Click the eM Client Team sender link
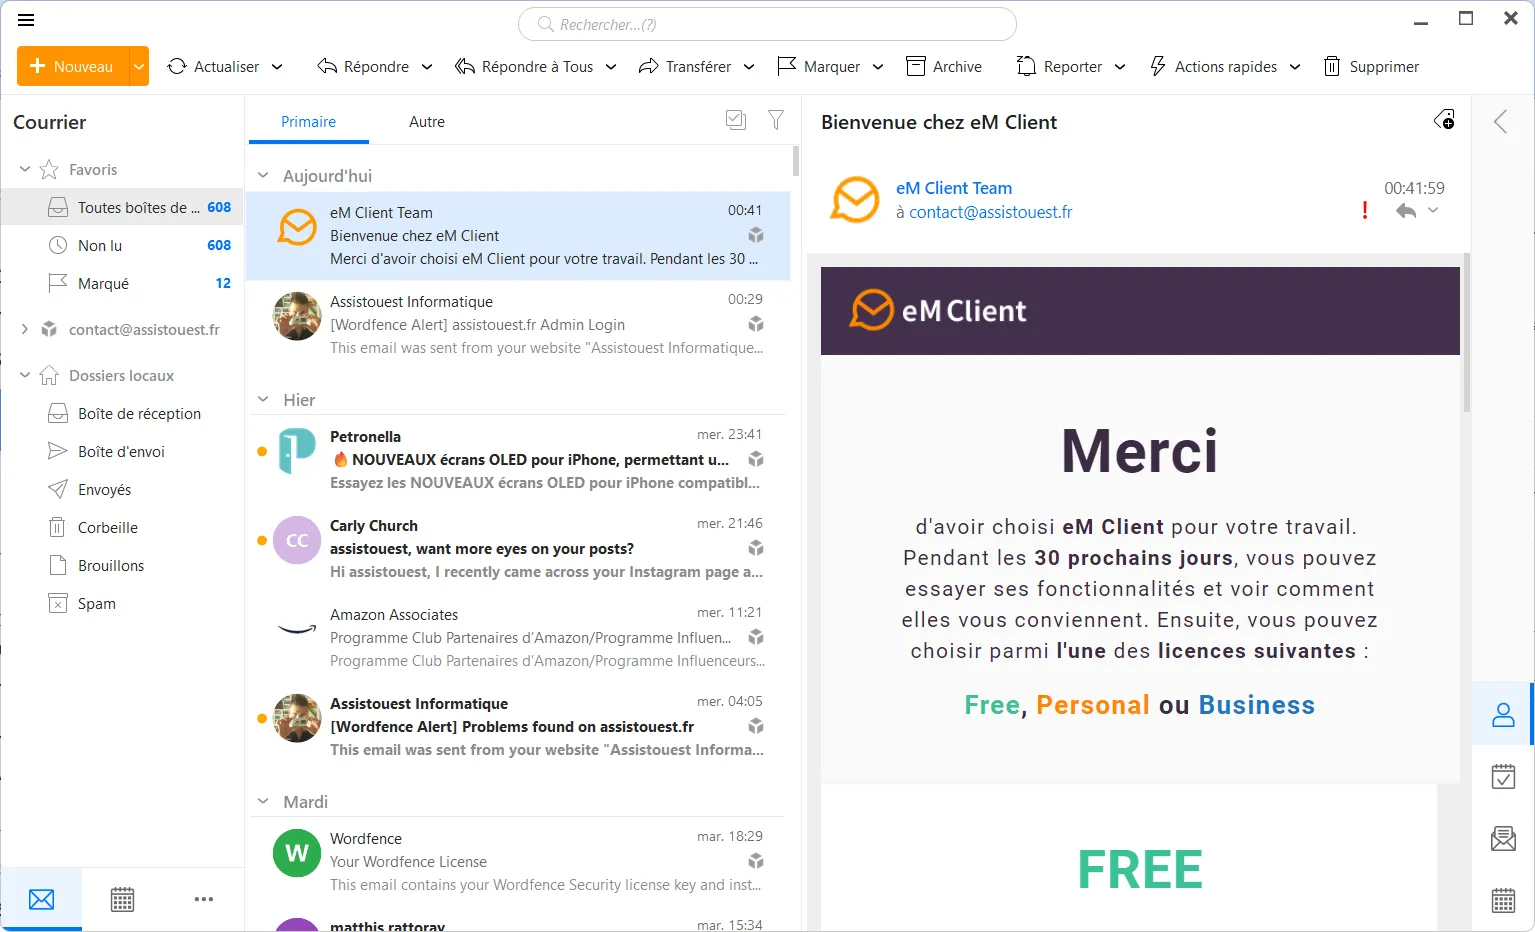This screenshot has width=1535, height=932. pyautogui.click(x=954, y=188)
